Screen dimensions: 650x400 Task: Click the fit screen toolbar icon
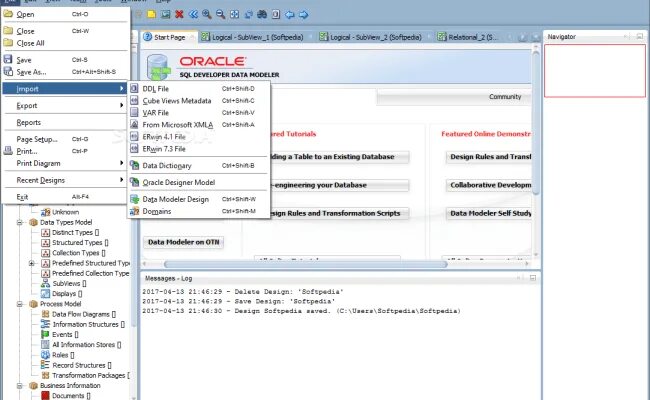click(x=234, y=15)
